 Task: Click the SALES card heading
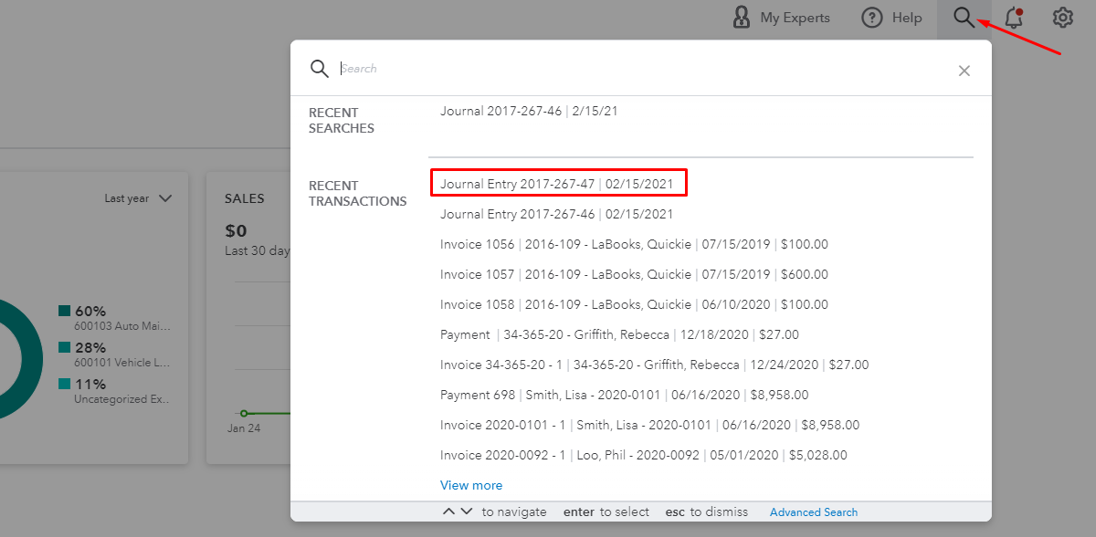click(244, 199)
